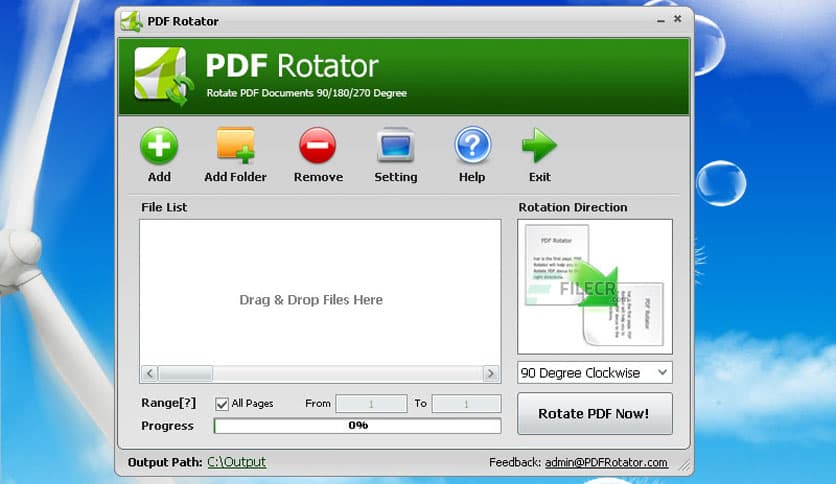Open the blue Help question icon
Image resolution: width=836 pixels, height=484 pixels.
(x=472, y=145)
